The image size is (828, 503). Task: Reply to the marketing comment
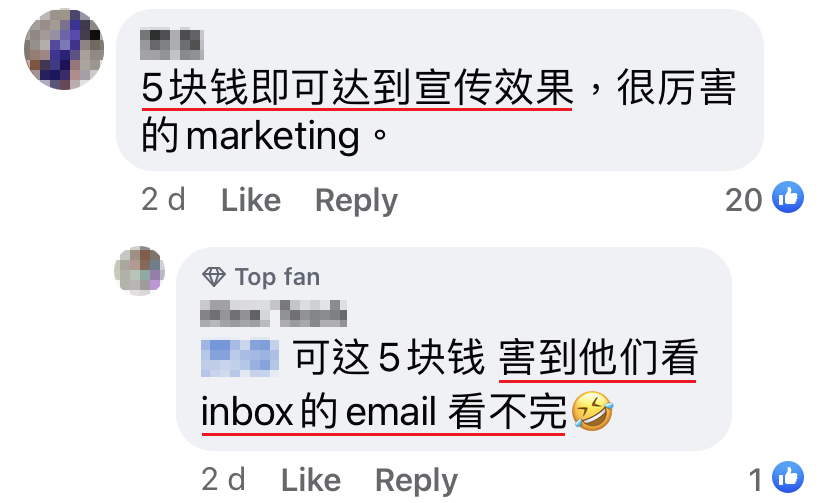point(356,201)
